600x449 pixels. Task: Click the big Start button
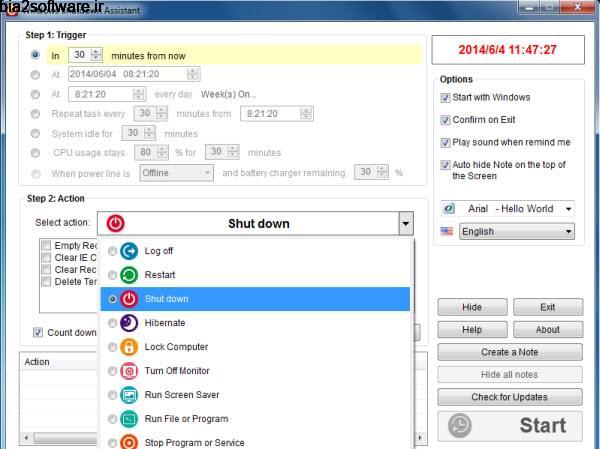(510, 426)
